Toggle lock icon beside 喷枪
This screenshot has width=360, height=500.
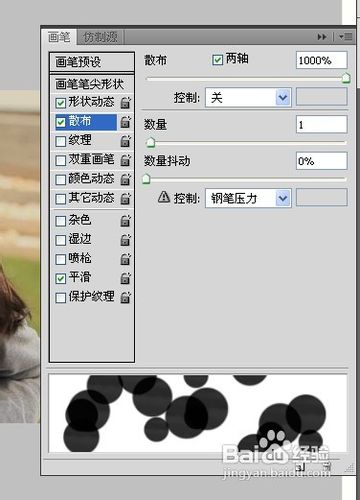125,259
